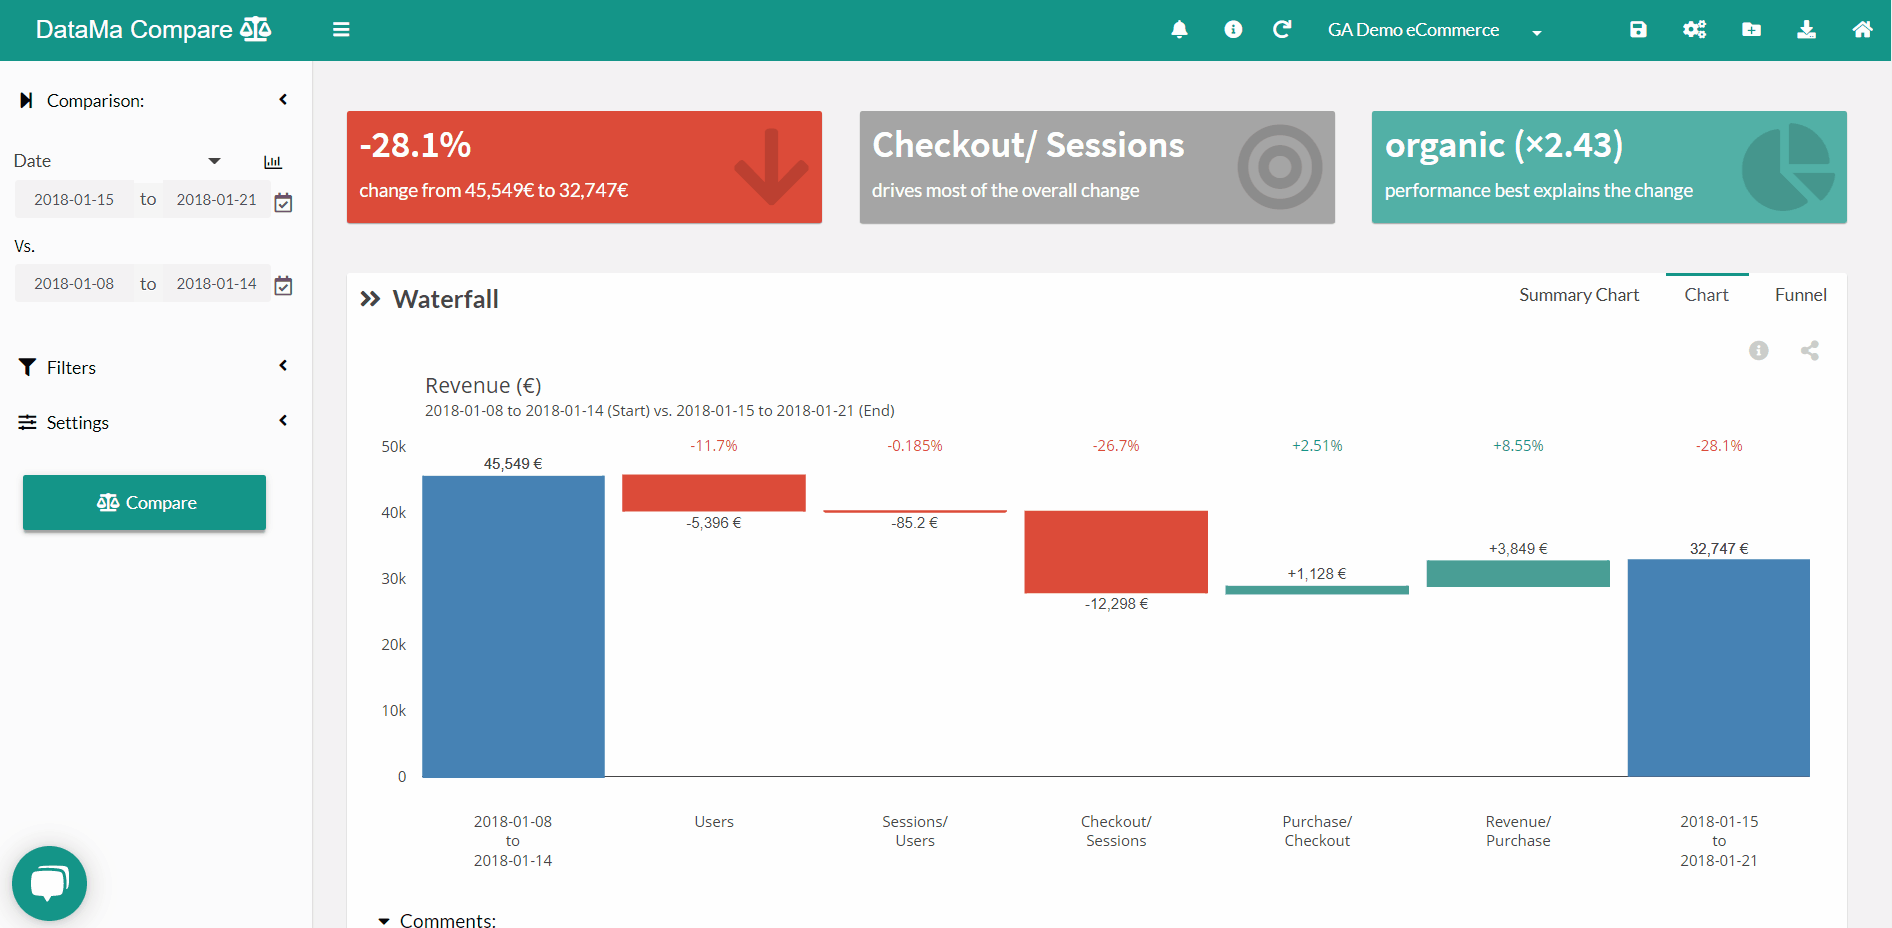Screen dimensions: 1892x928
Task: Click the share icon above the chart
Action: [1810, 351]
